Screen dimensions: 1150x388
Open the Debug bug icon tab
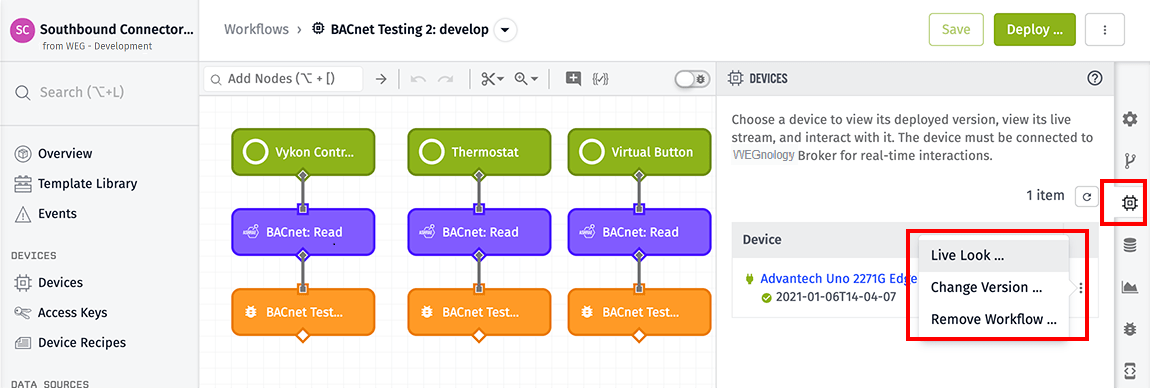coord(1130,330)
